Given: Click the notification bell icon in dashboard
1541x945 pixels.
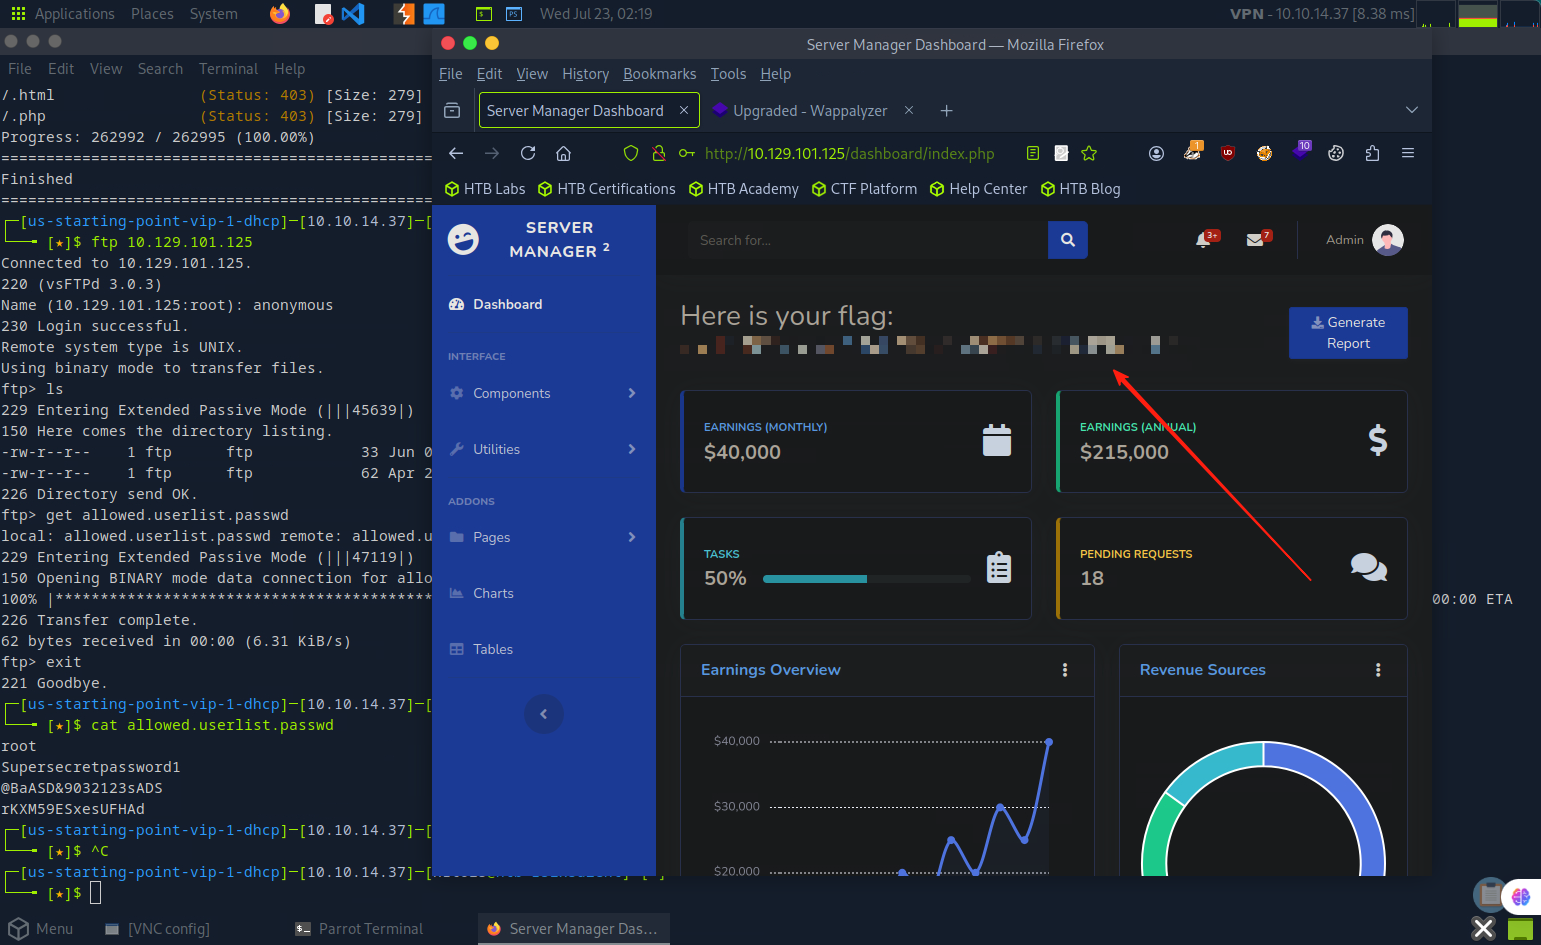Looking at the screenshot, I should (1203, 240).
